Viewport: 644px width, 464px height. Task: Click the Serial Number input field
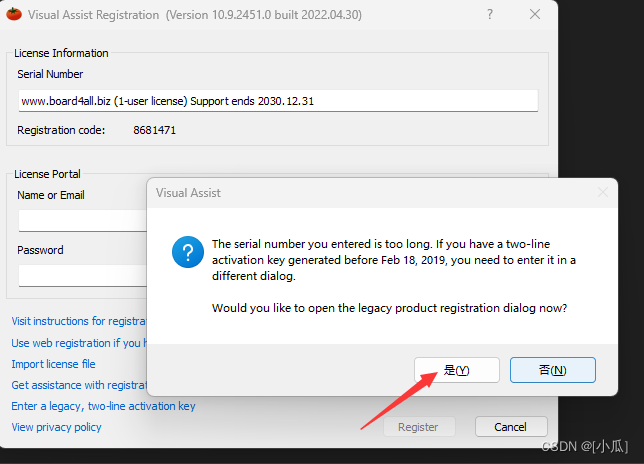[278, 101]
